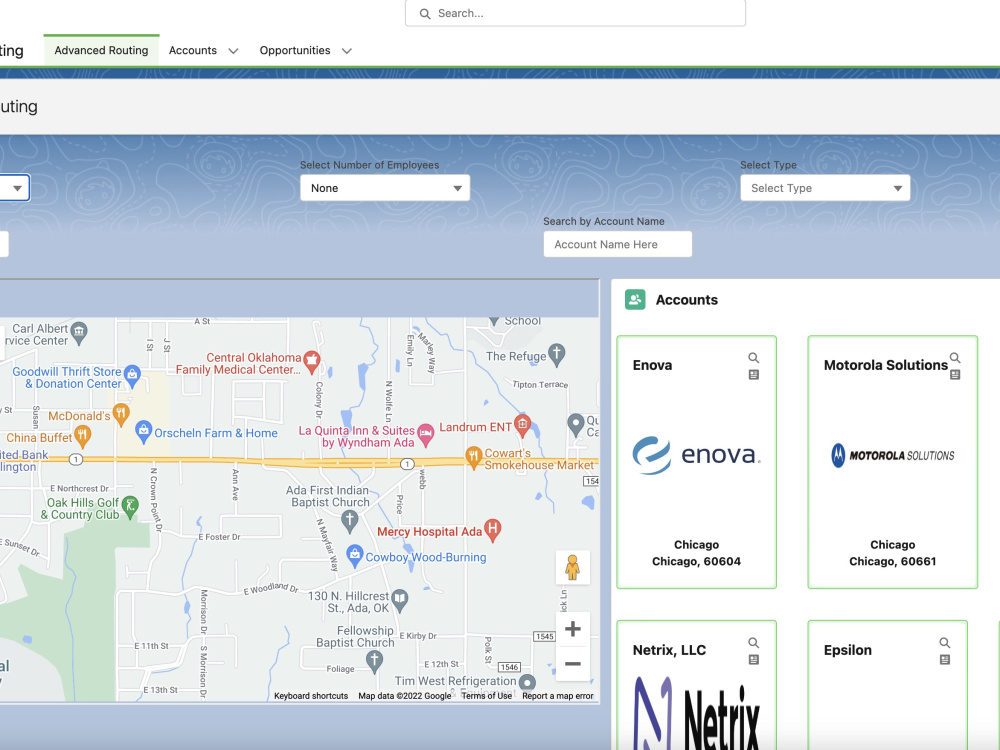This screenshot has width=1000, height=750.
Task: Click the Epsilon account name heading
Action: click(848, 650)
